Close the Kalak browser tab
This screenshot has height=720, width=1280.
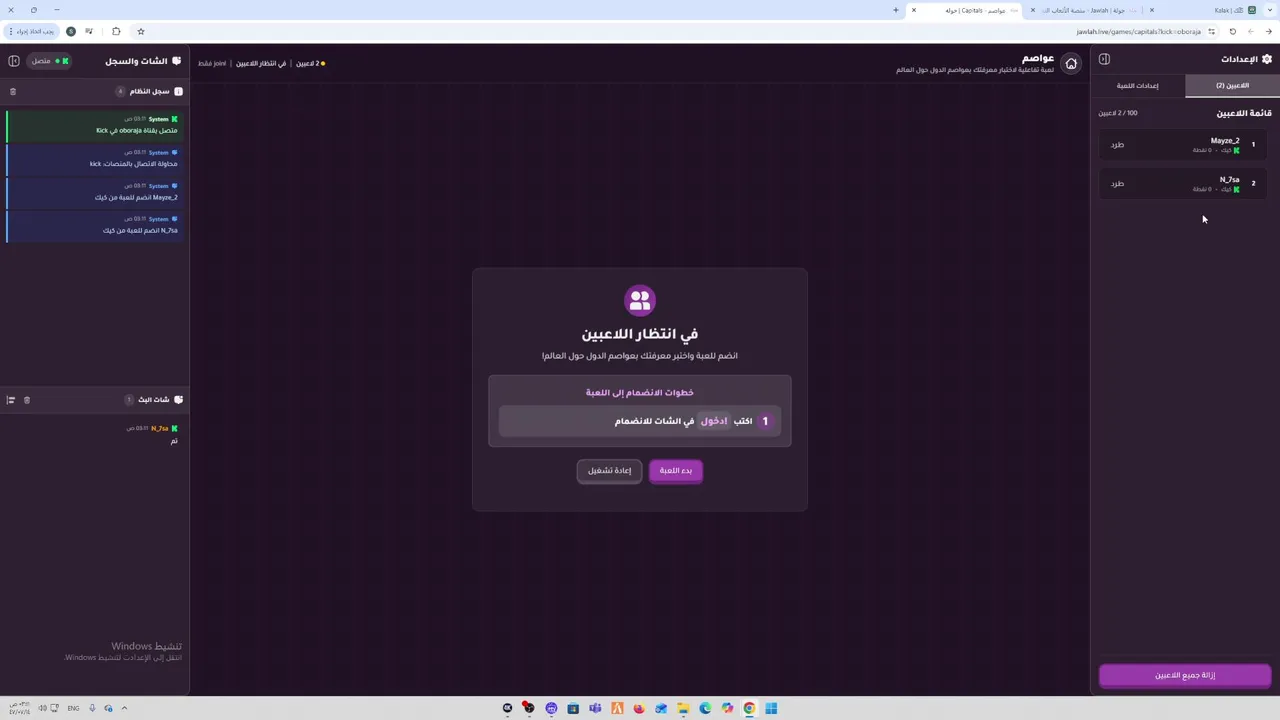tap(1152, 10)
